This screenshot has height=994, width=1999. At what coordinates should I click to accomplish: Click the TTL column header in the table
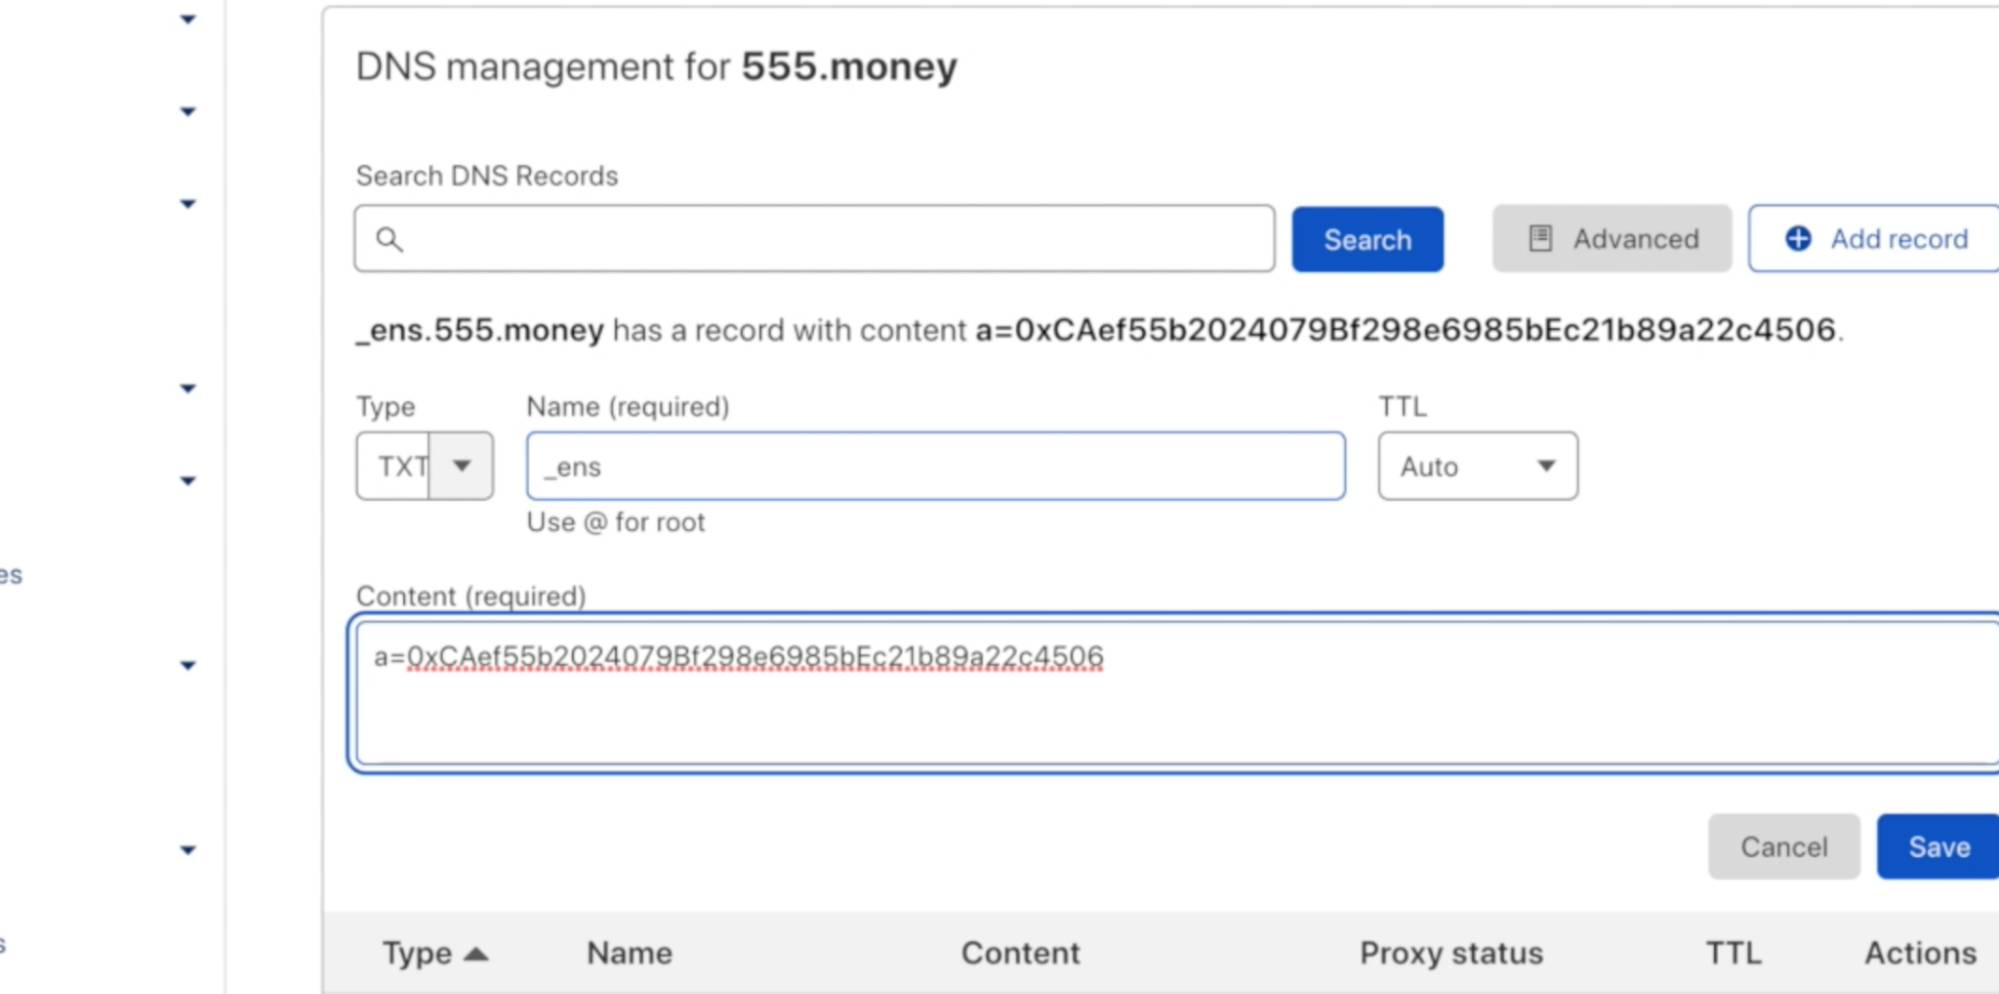1733,954
